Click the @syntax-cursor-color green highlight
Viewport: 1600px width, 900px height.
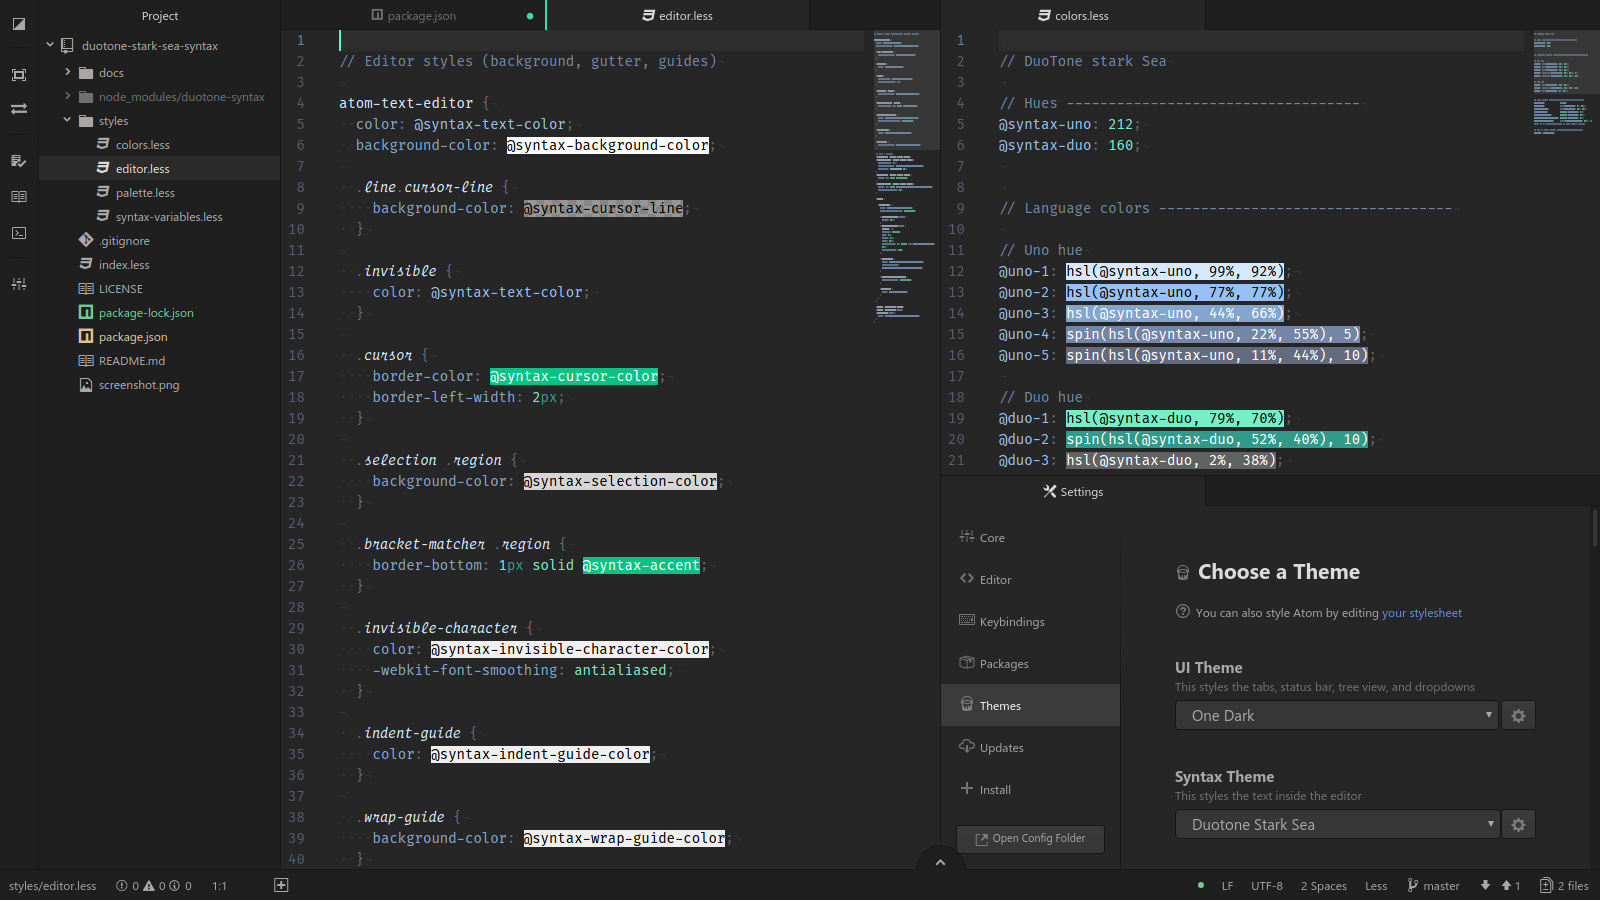(x=574, y=376)
